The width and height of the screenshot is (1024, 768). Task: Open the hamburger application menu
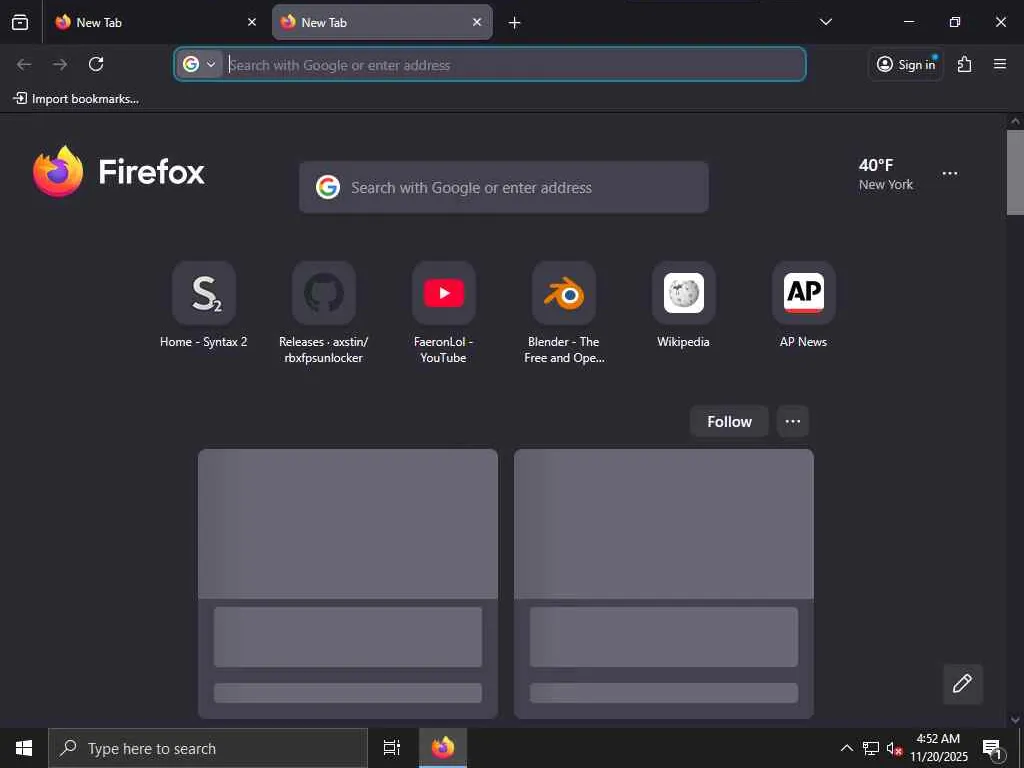click(1000, 64)
